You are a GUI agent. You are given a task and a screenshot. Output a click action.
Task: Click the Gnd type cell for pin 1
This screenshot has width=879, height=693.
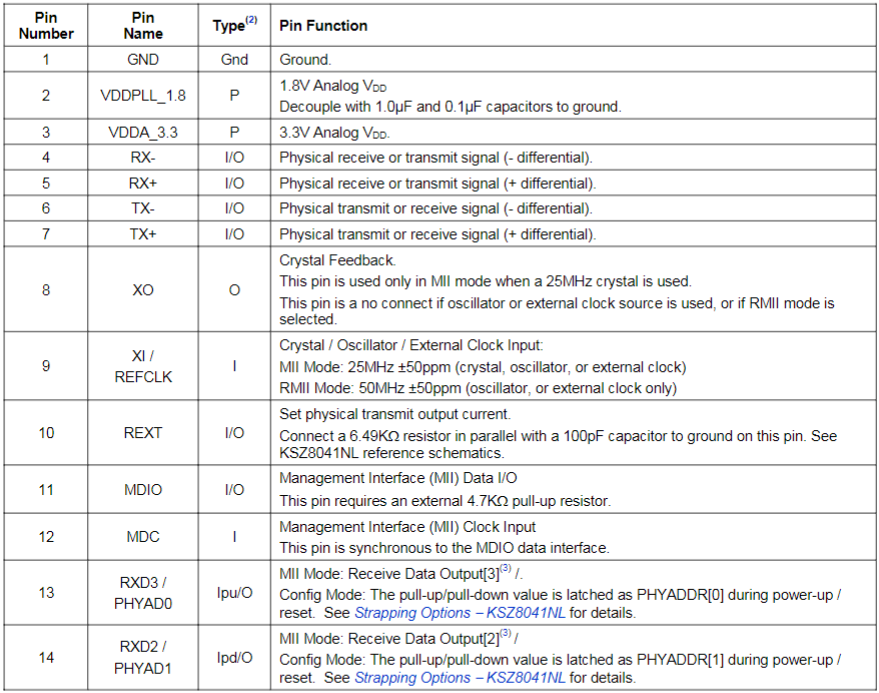(234, 60)
